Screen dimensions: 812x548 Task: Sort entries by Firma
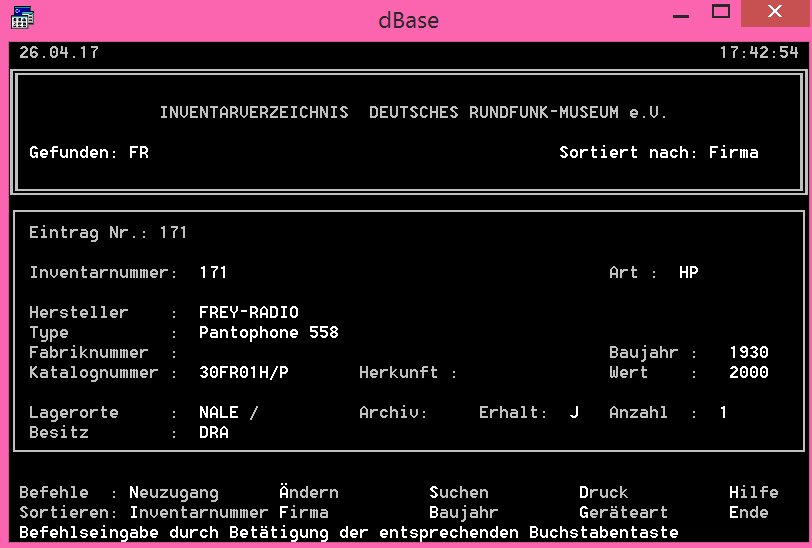click(x=303, y=512)
